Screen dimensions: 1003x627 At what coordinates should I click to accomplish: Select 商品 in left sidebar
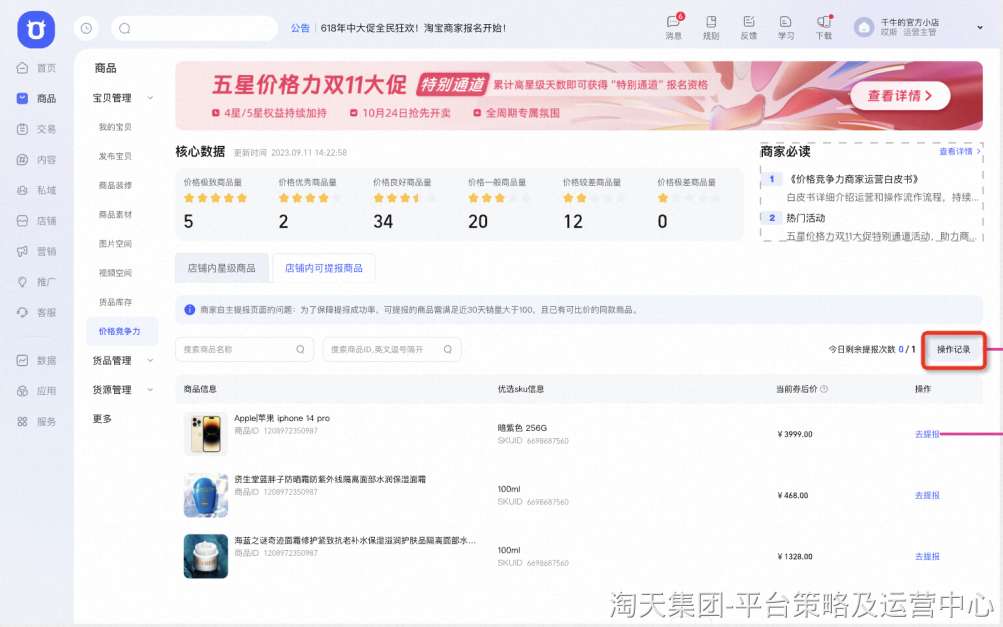[37, 98]
